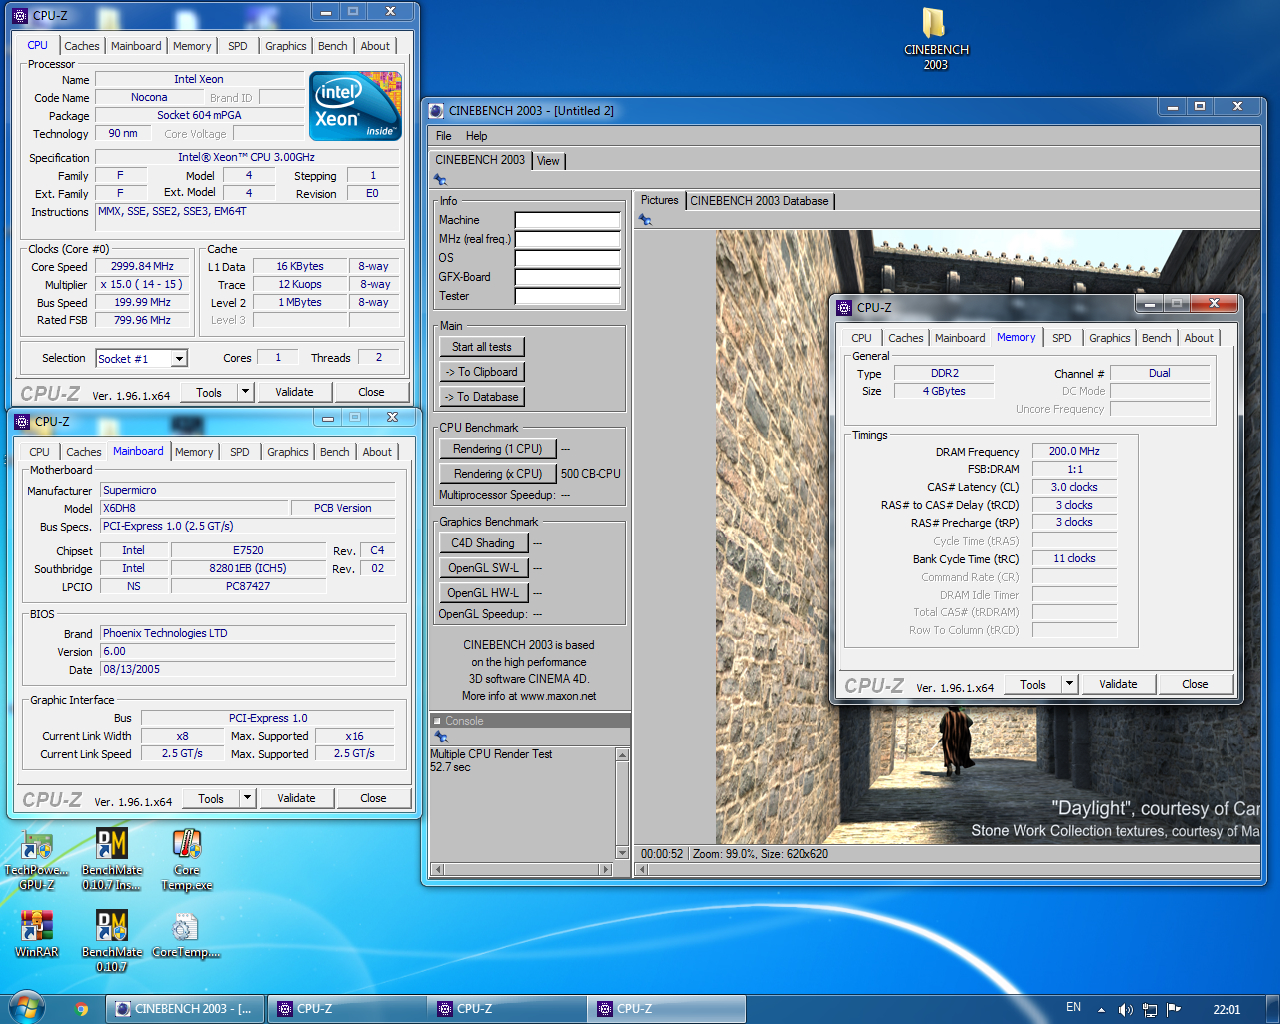This screenshot has width=1280, height=1024.
Task: Click Start all tests button
Action: [481, 347]
